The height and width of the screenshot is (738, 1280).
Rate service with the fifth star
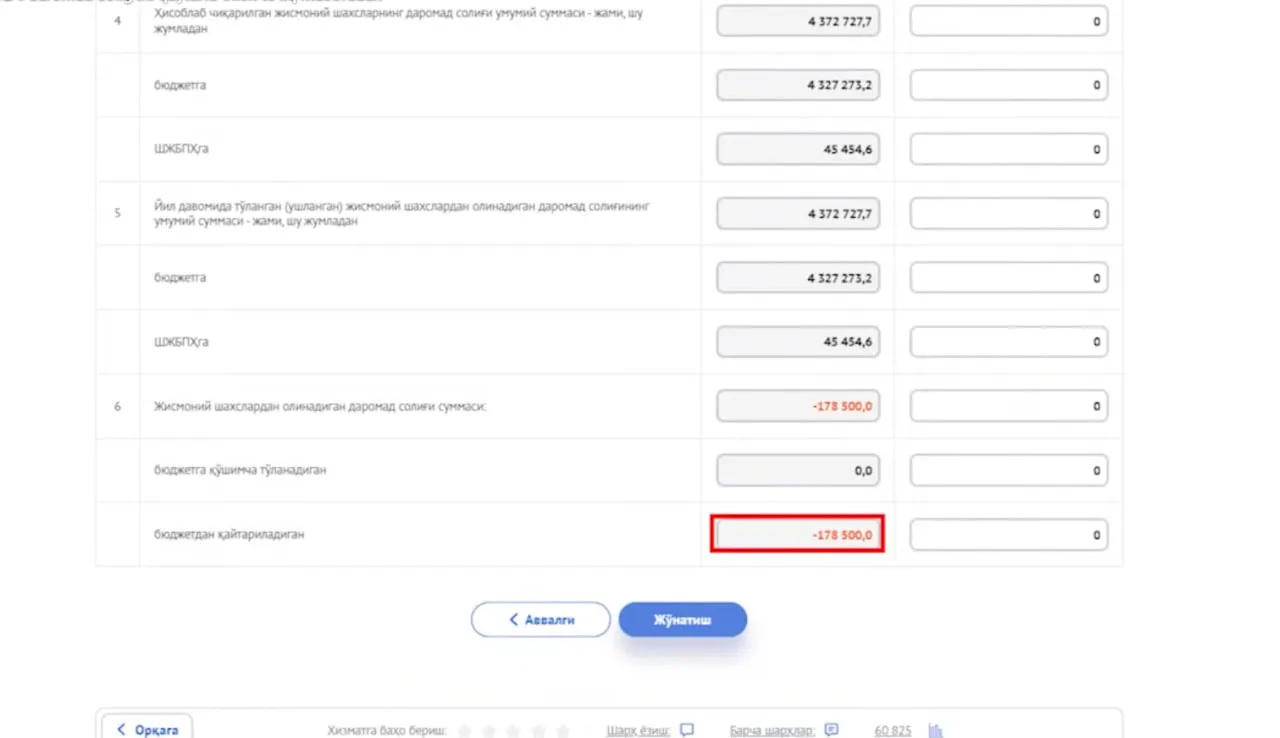(x=562, y=731)
